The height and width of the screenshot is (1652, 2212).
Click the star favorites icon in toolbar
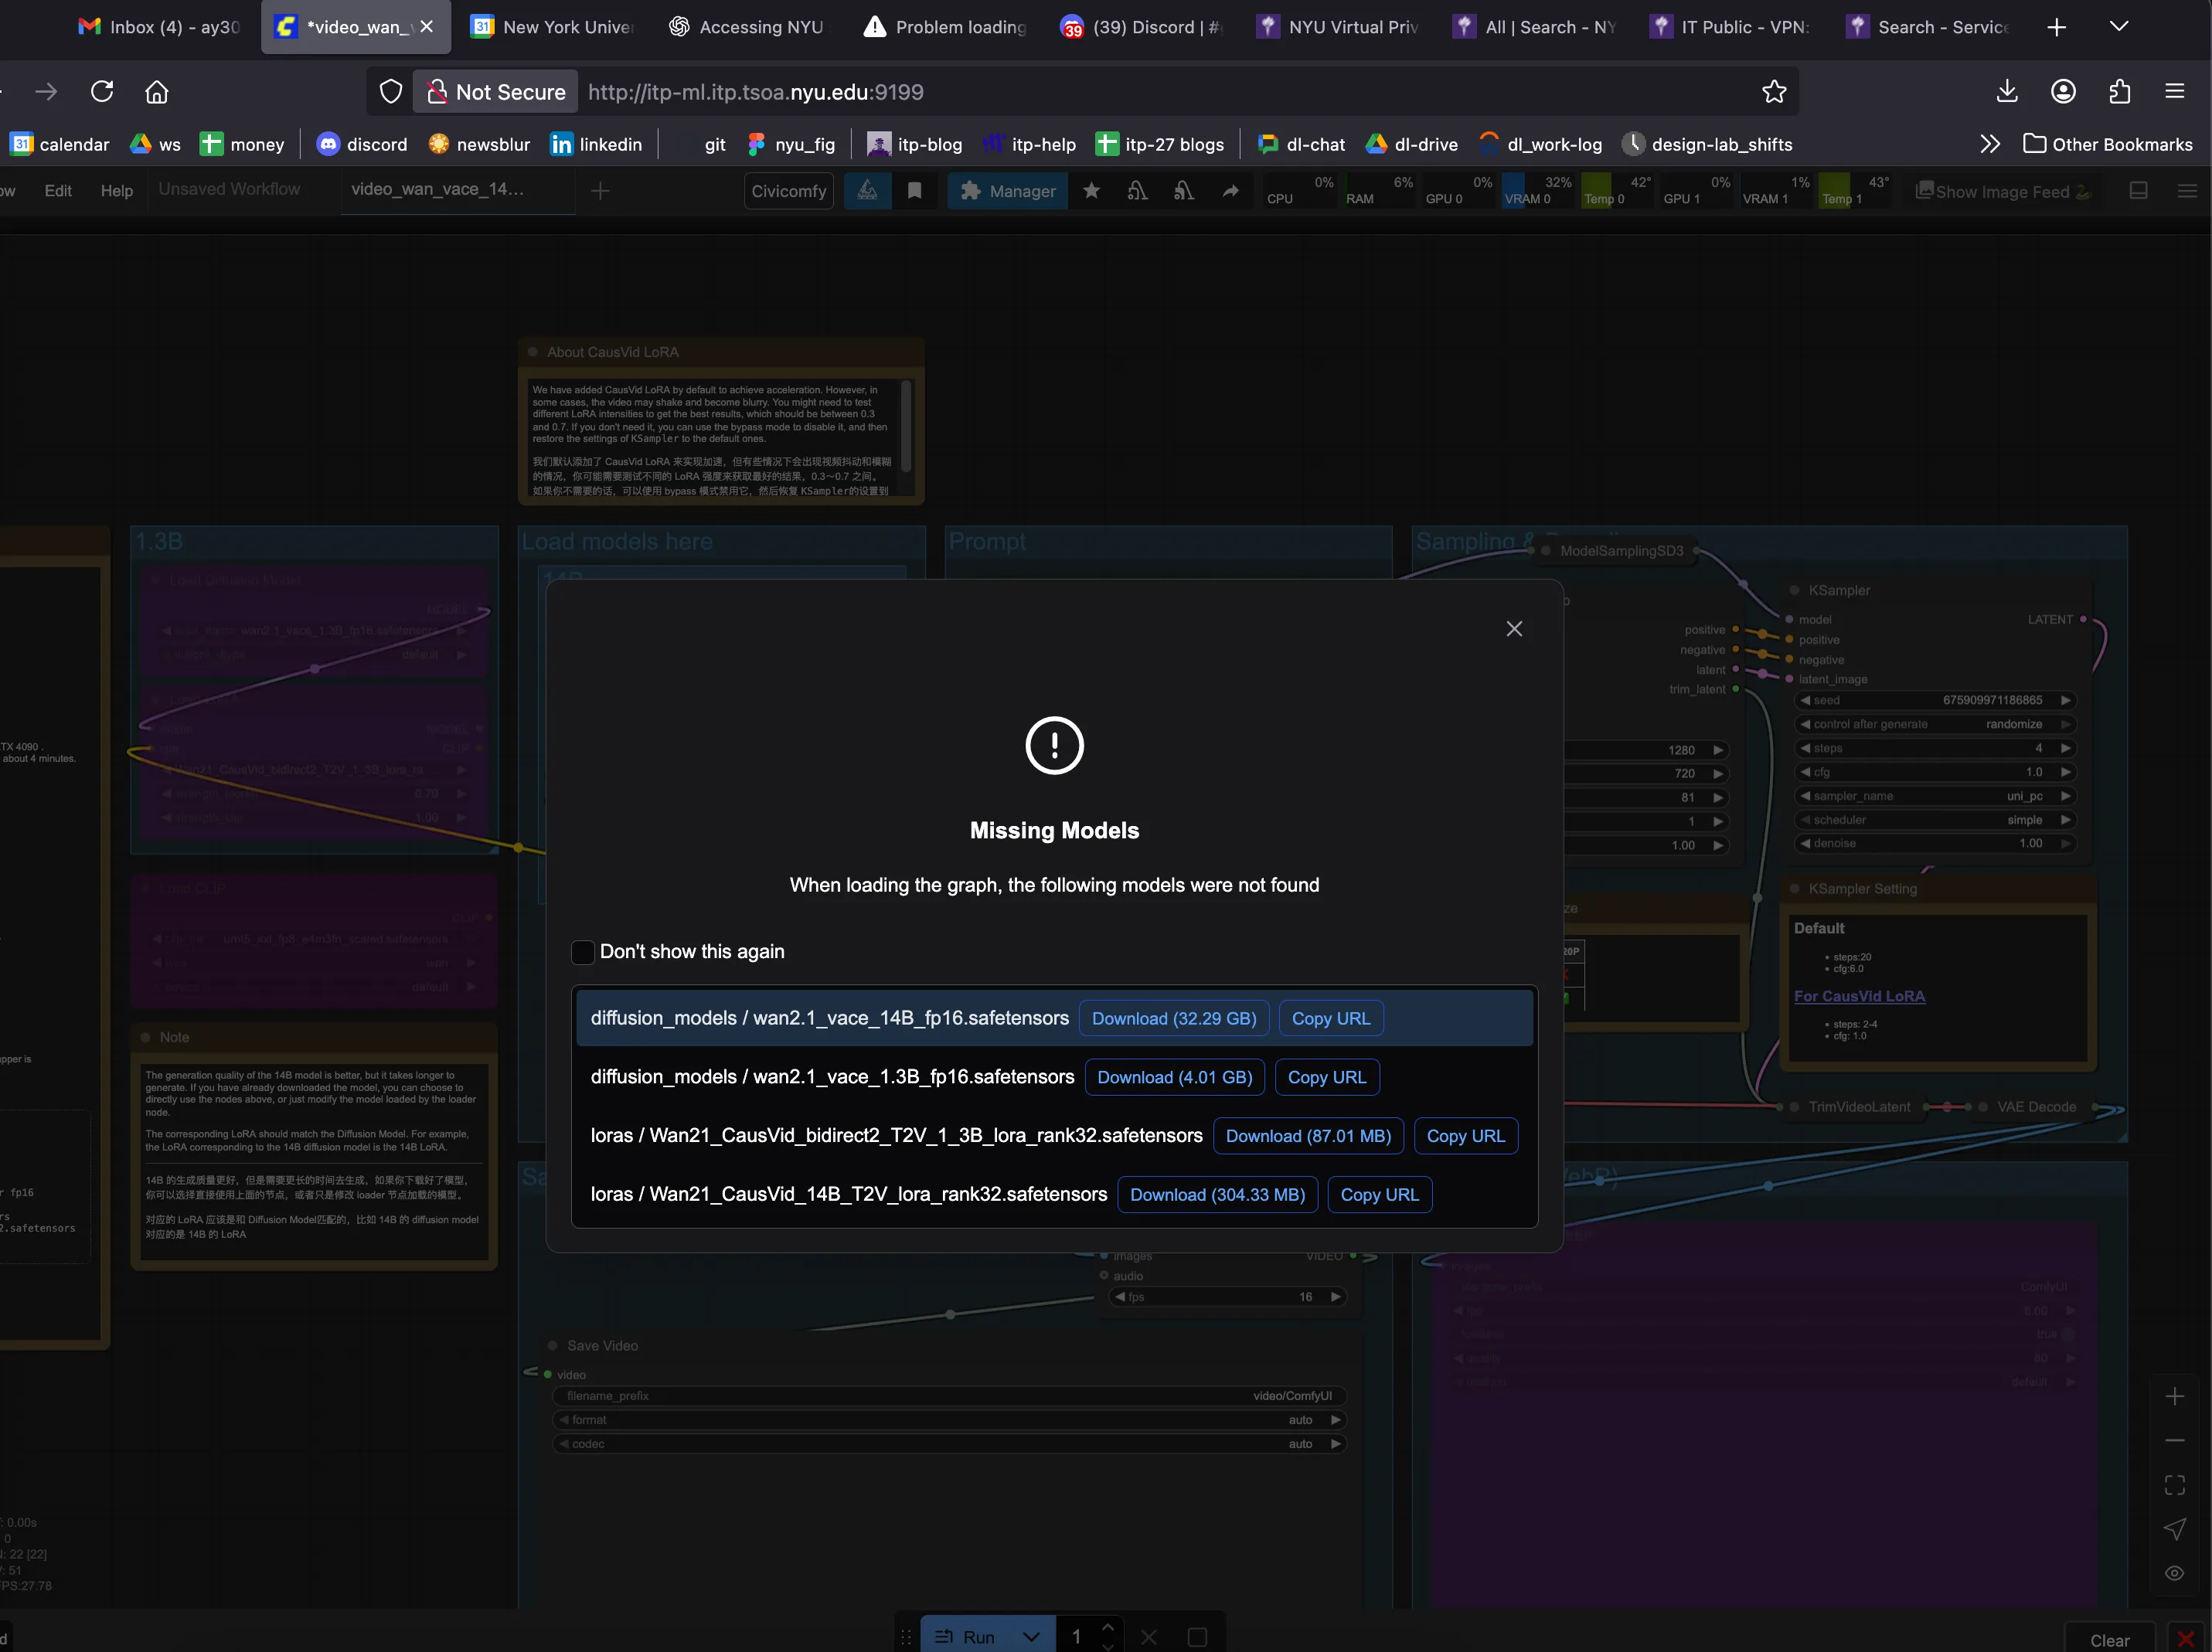[1091, 191]
